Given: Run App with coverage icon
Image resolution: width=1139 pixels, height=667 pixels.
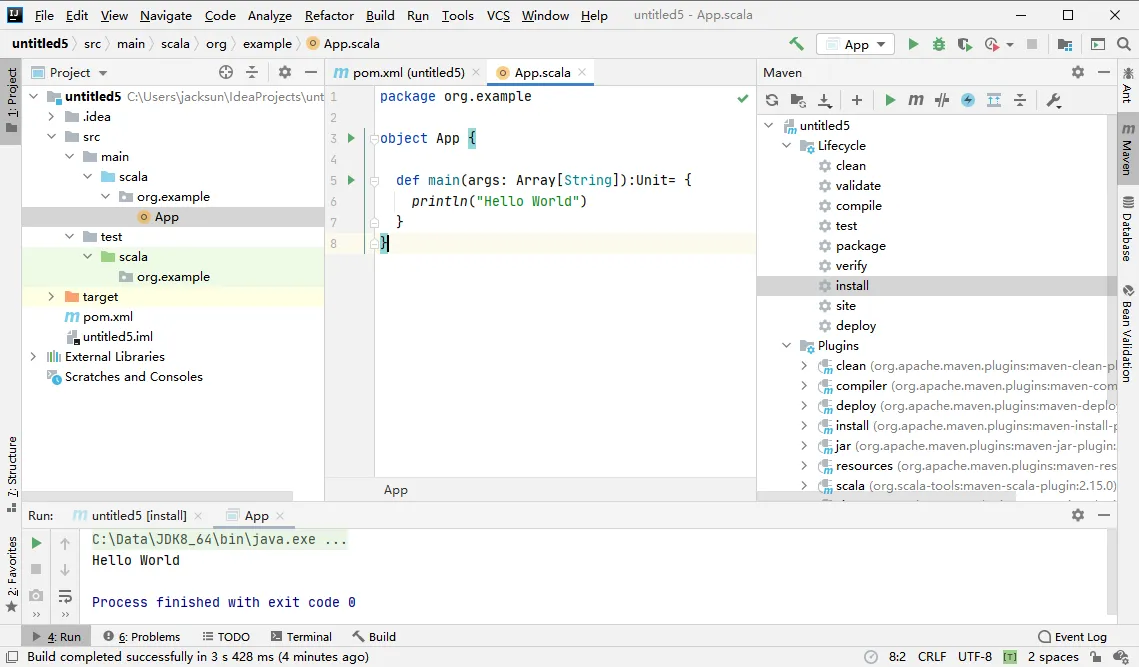Looking at the screenshot, I should pyautogui.click(x=965, y=44).
